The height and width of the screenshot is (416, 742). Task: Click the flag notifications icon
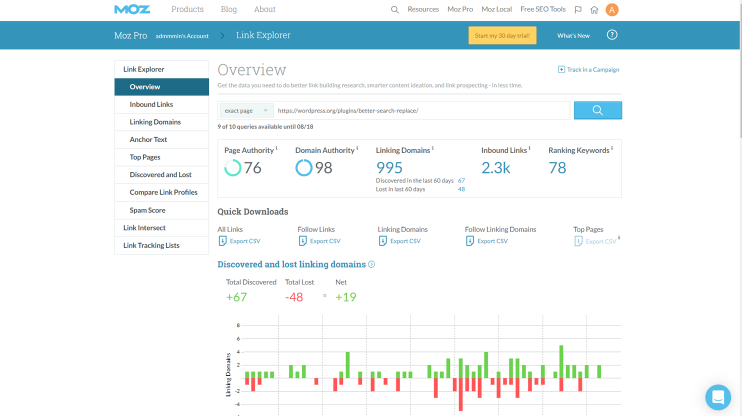click(x=578, y=9)
